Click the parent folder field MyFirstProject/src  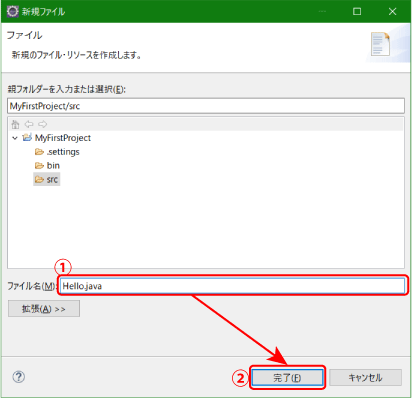tap(206, 106)
